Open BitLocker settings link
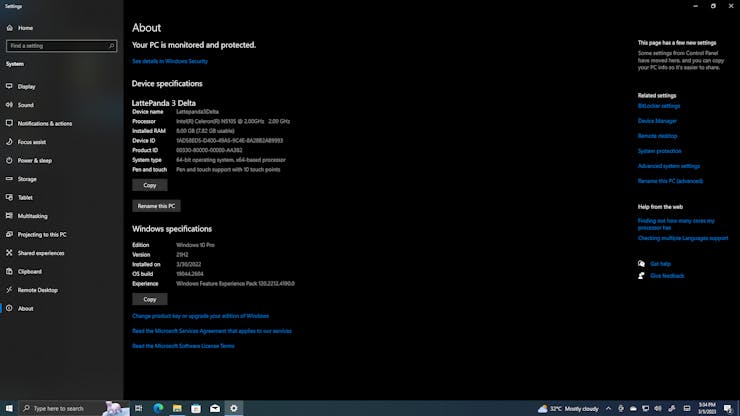 pyautogui.click(x=659, y=106)
